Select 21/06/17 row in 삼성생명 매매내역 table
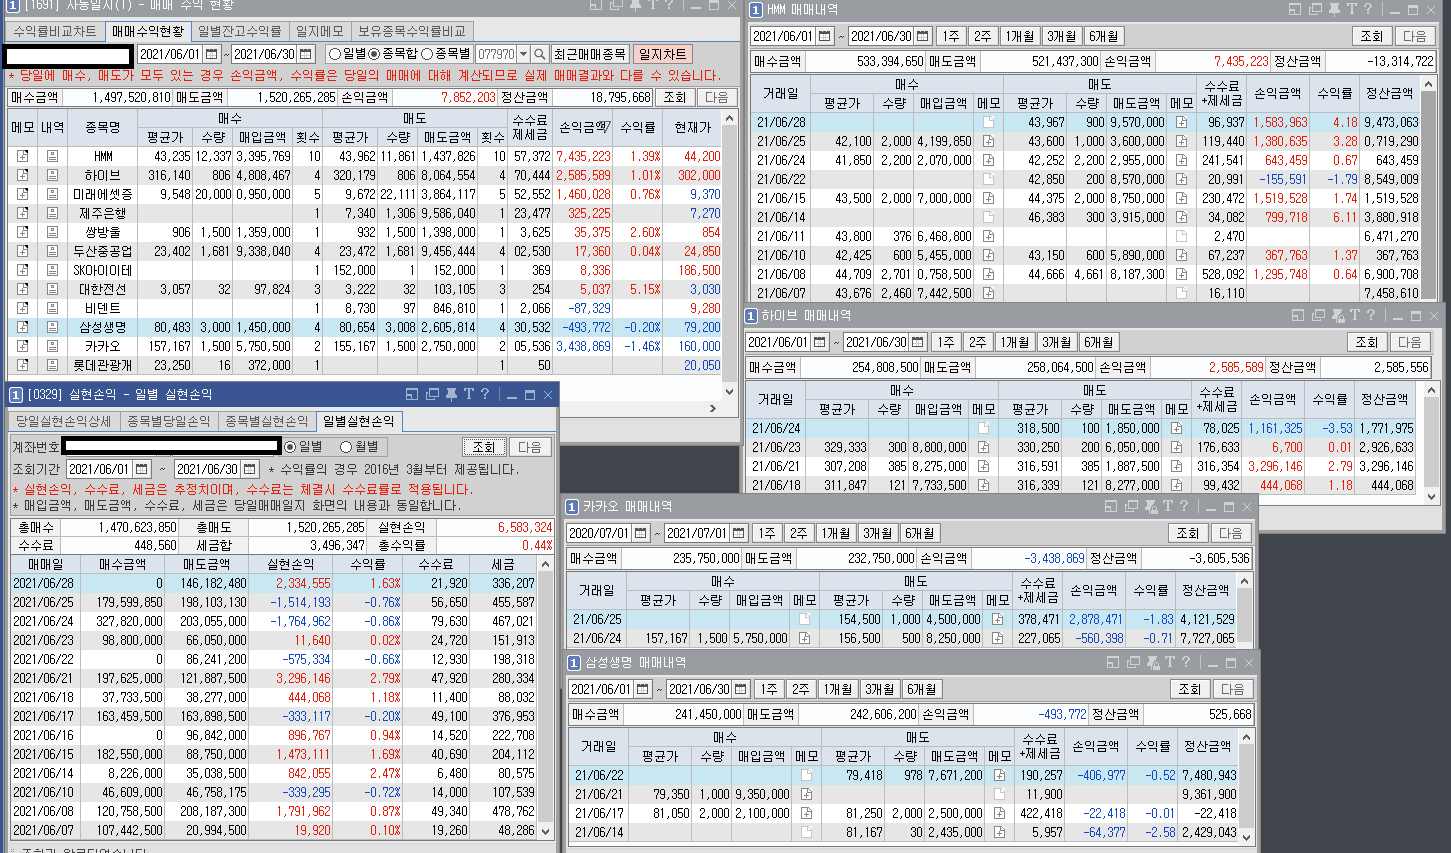This screenshot has height=853, width=1451. pyautogui.click(x=905, y=813)
